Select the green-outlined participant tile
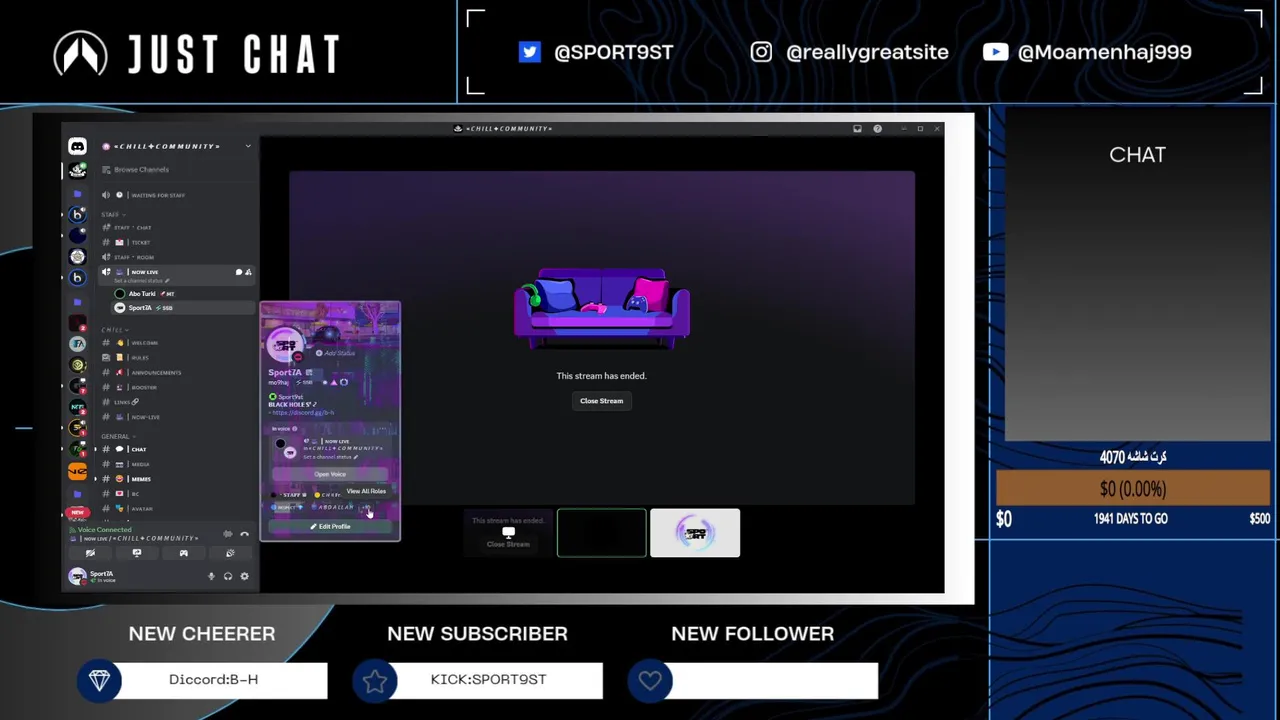The image size is (1280, 720). click(x=601, y=533)
